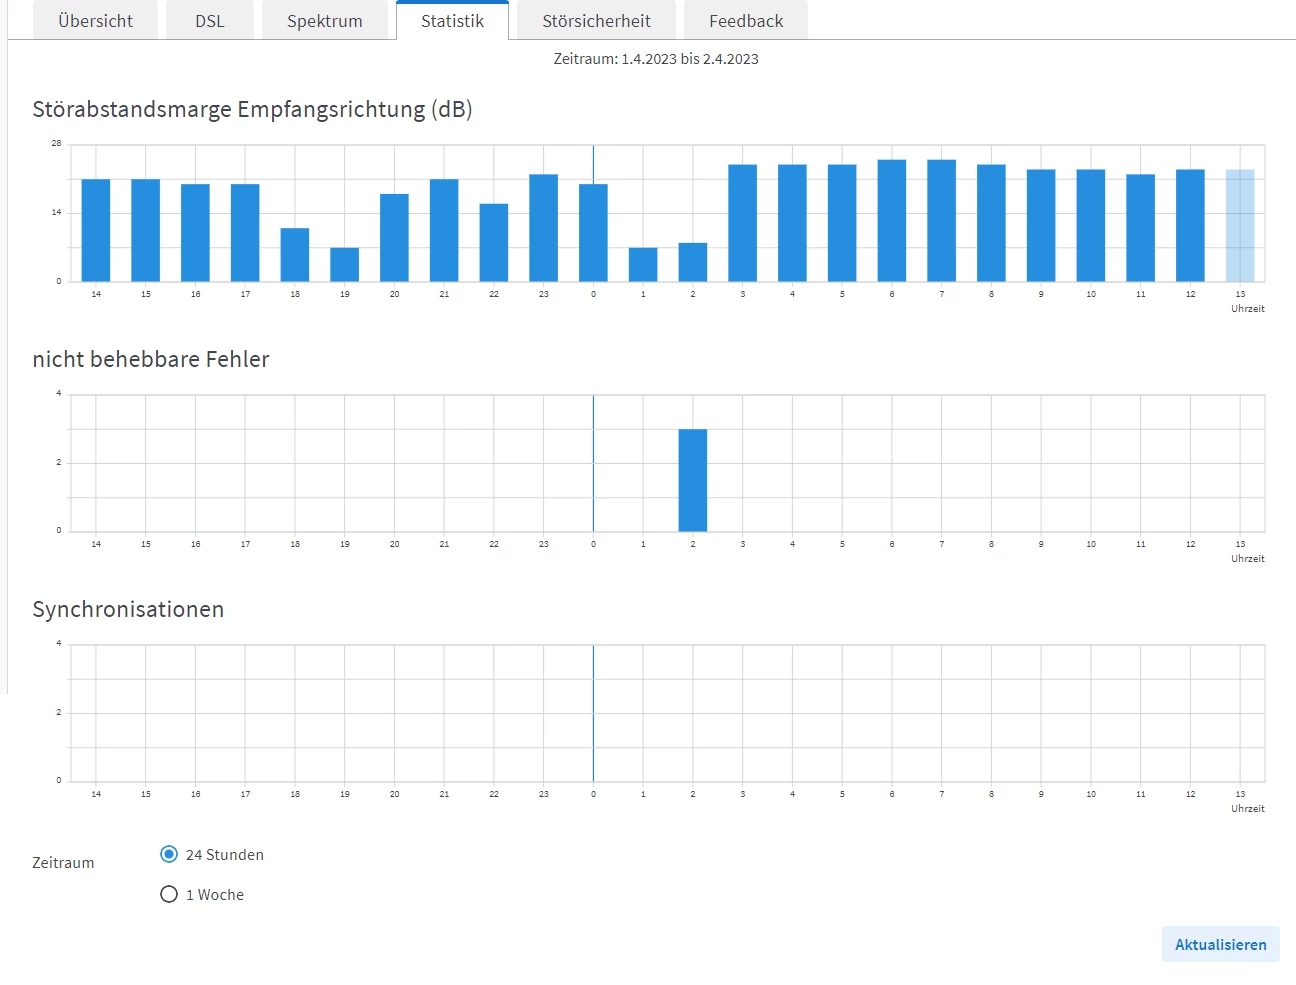The height and width of the screenshot is (985, 1296).
Task: Click the Störabstandsmarge bar for hour 20
Action: point(394,237)
